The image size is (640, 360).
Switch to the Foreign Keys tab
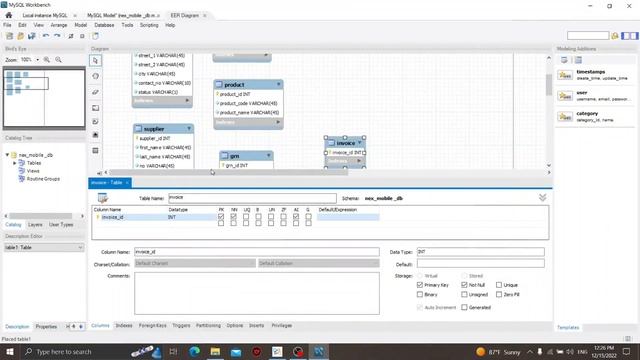point(153,326)
